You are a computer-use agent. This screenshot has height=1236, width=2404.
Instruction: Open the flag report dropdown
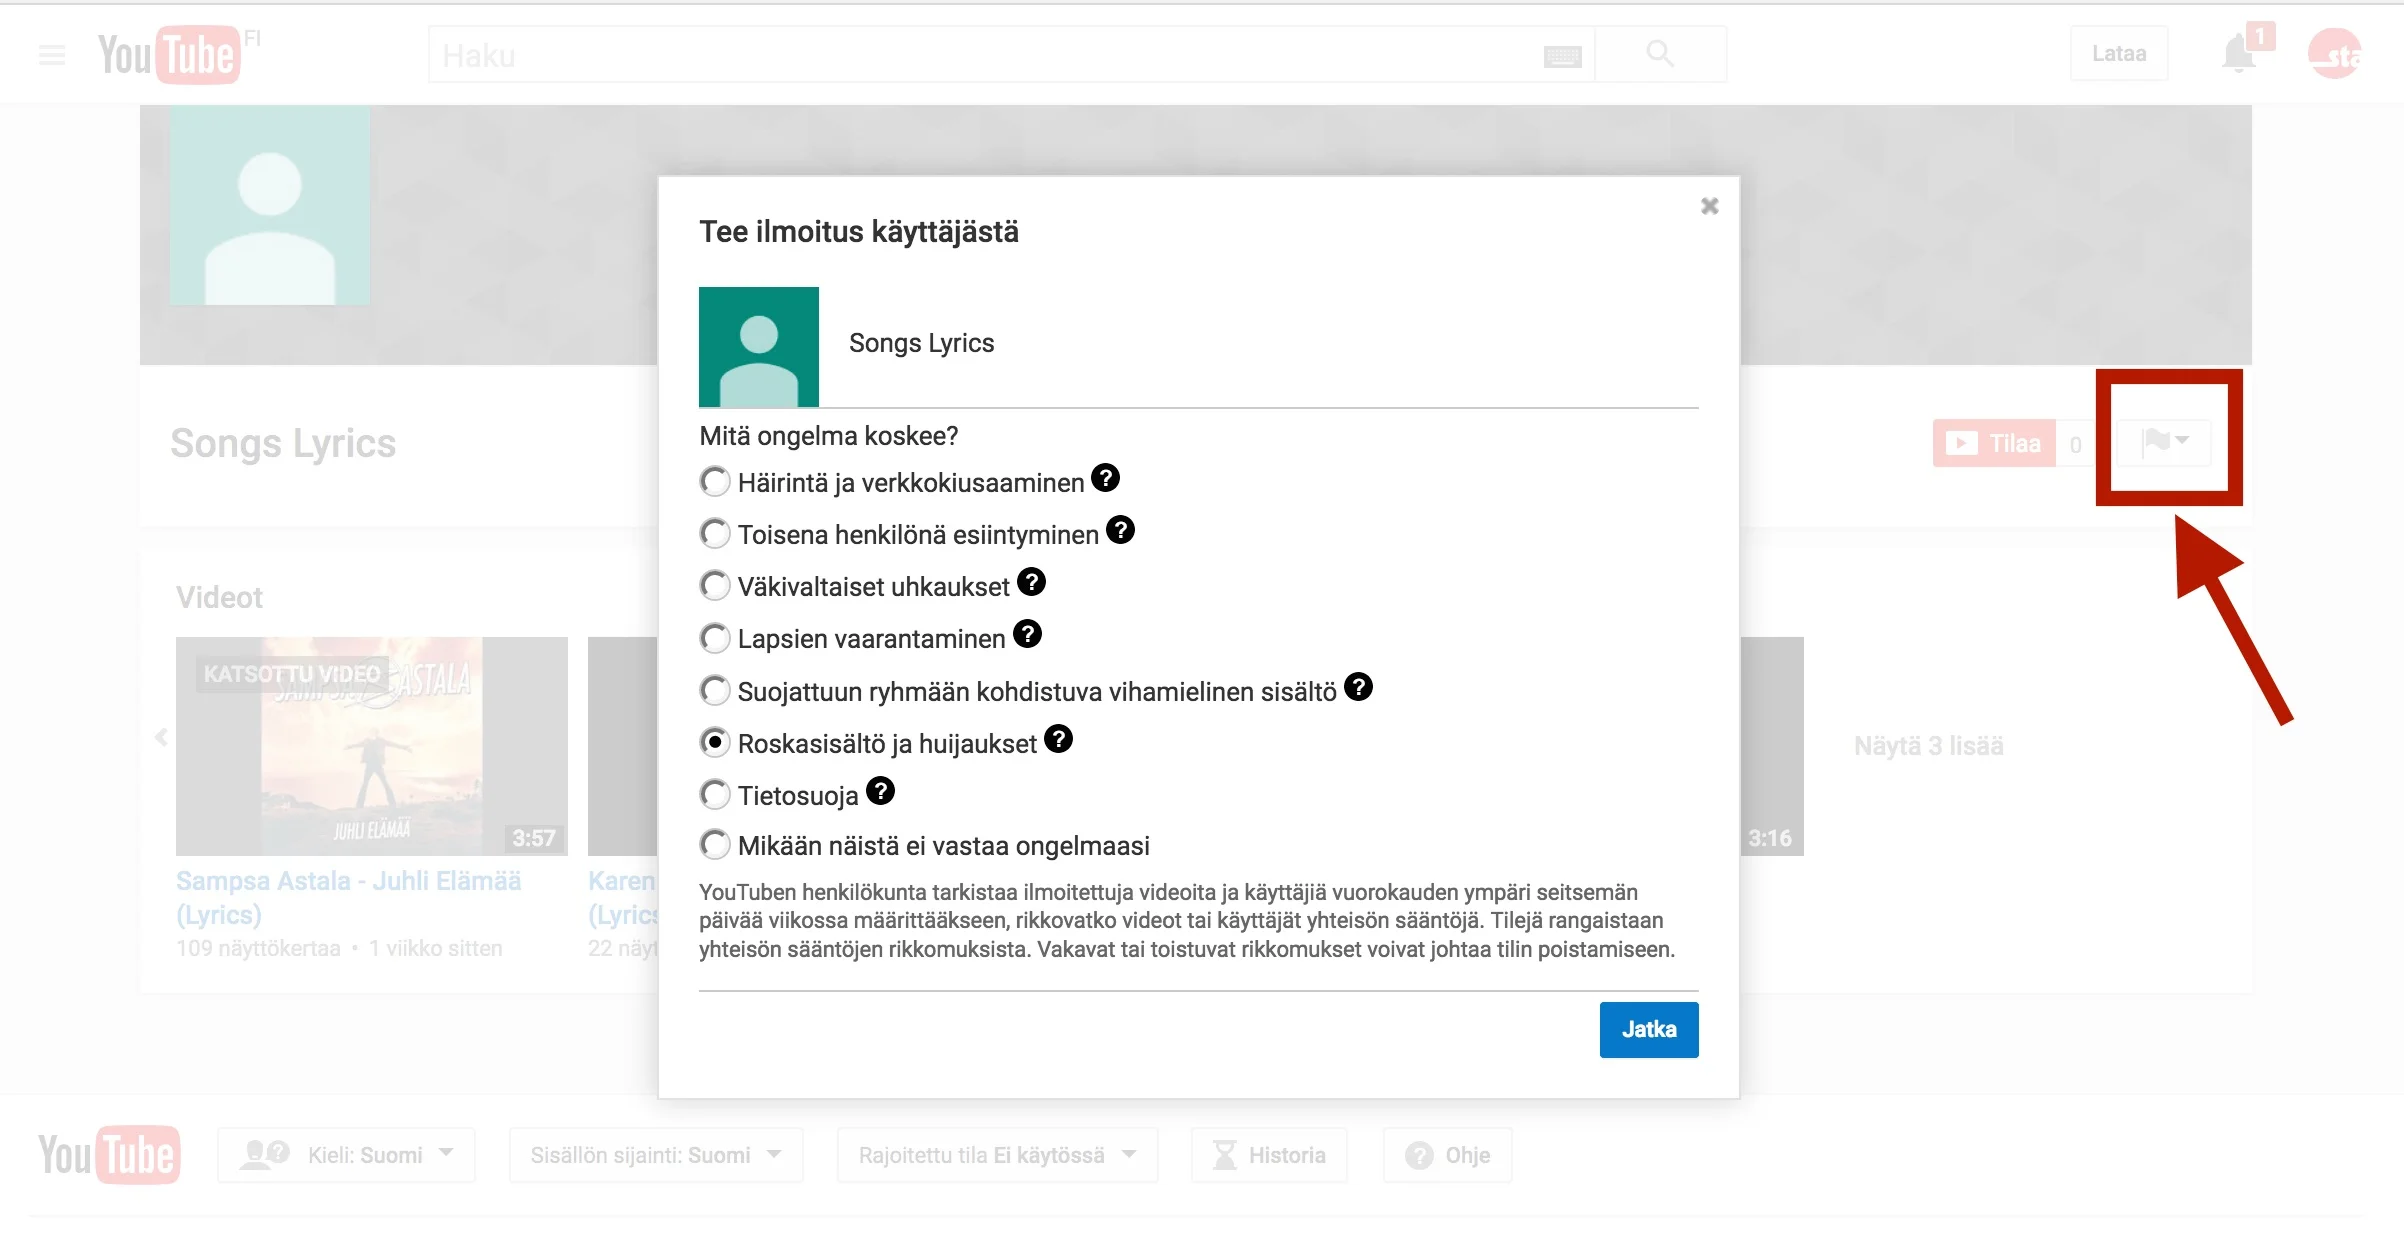pos(2165,441)
